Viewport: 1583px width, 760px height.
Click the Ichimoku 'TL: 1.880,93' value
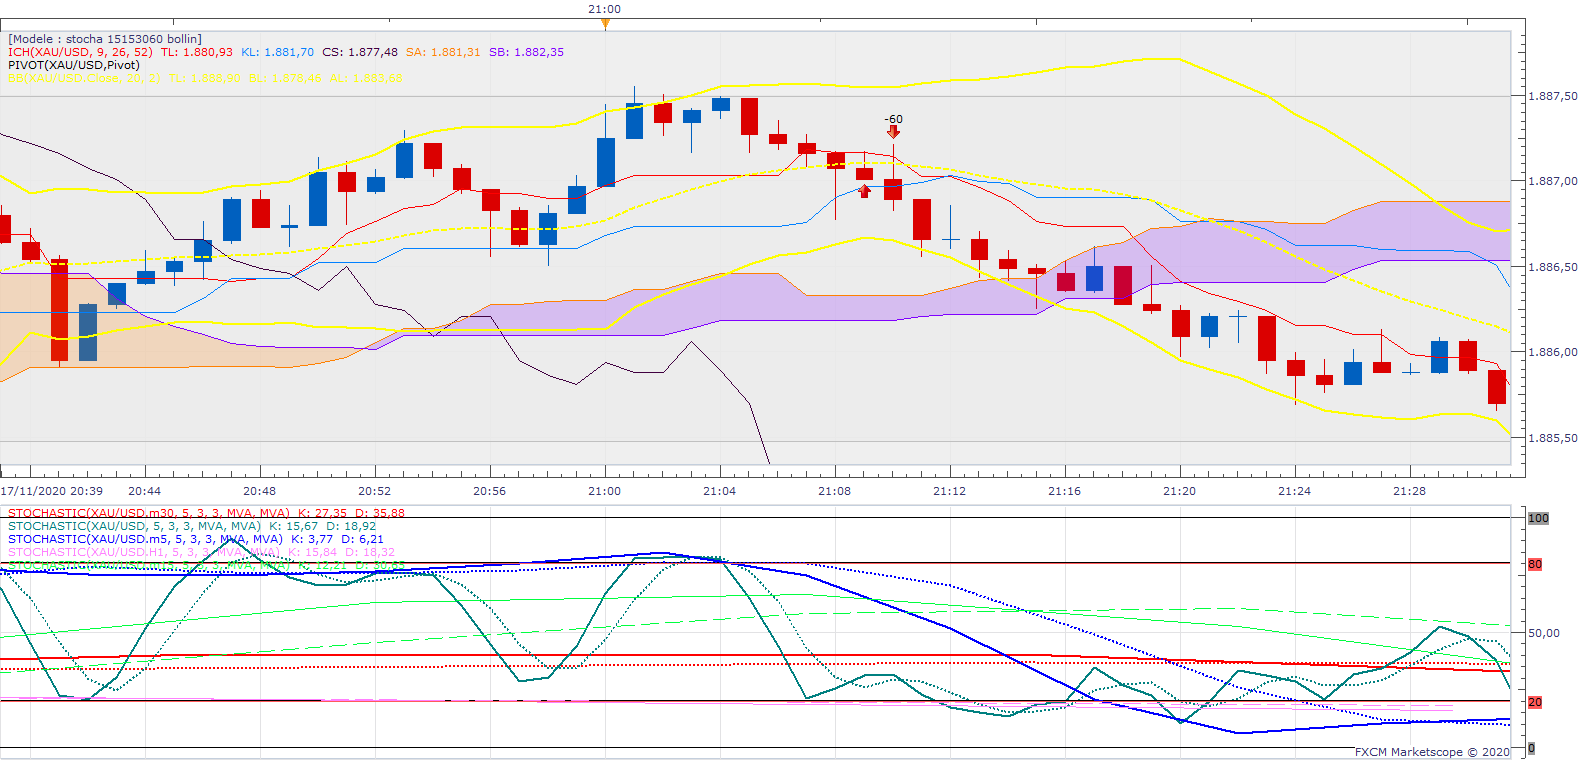(x=197, y=52)
